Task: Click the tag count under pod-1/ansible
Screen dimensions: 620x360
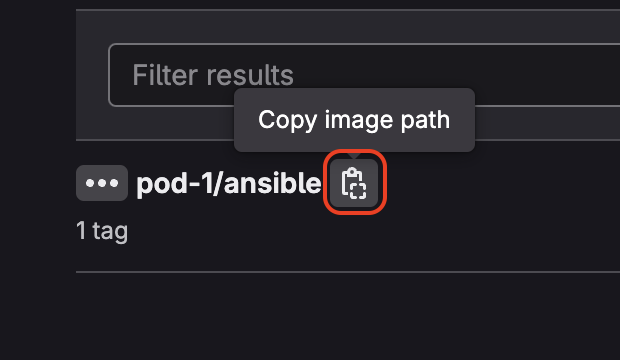Action: pos(102,231)
